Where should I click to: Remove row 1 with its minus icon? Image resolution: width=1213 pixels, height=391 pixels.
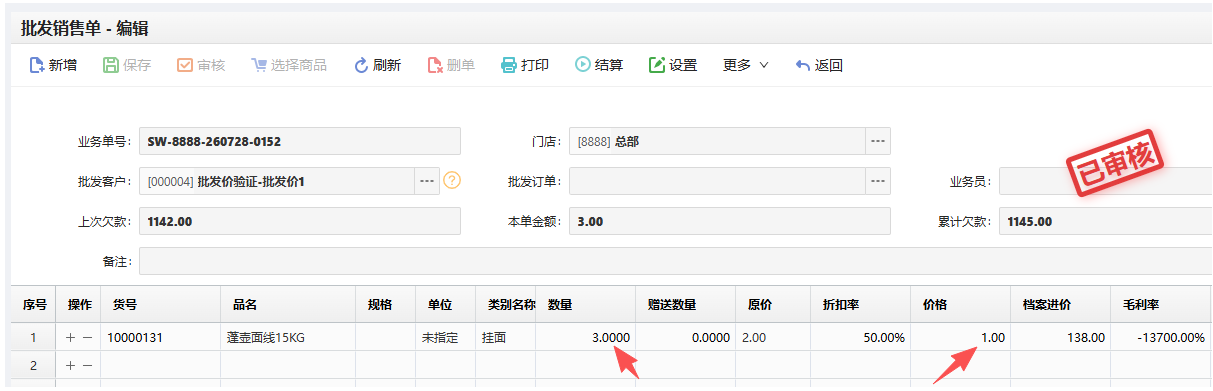click(87, 338)
